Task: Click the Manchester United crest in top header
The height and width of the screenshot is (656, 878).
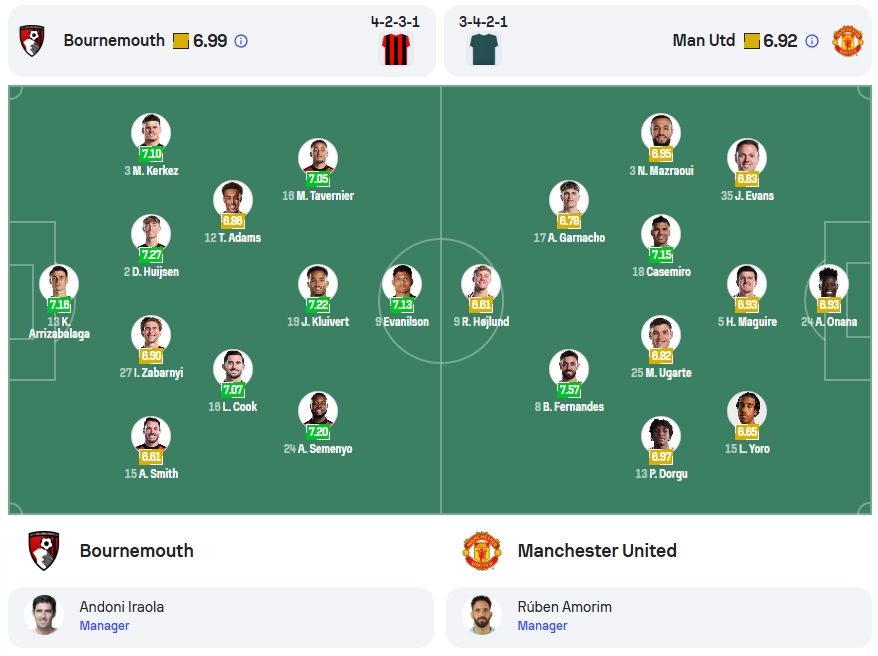Action: (847, 40)
